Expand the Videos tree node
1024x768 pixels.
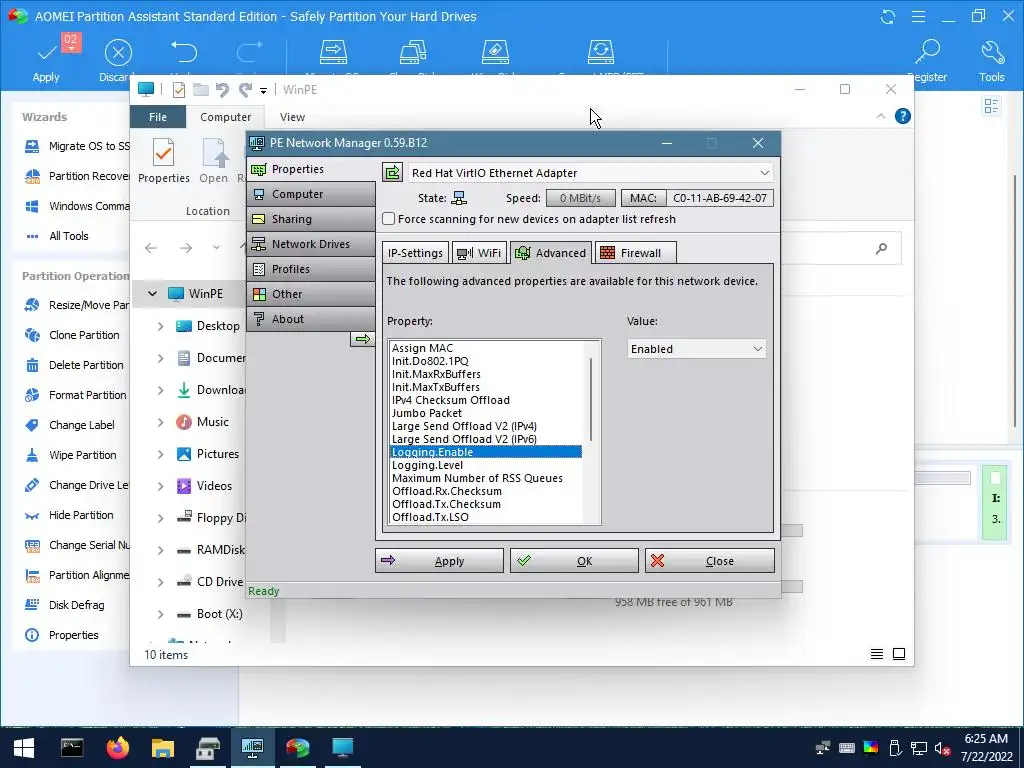pyautogui.click(x=161, y=486)
